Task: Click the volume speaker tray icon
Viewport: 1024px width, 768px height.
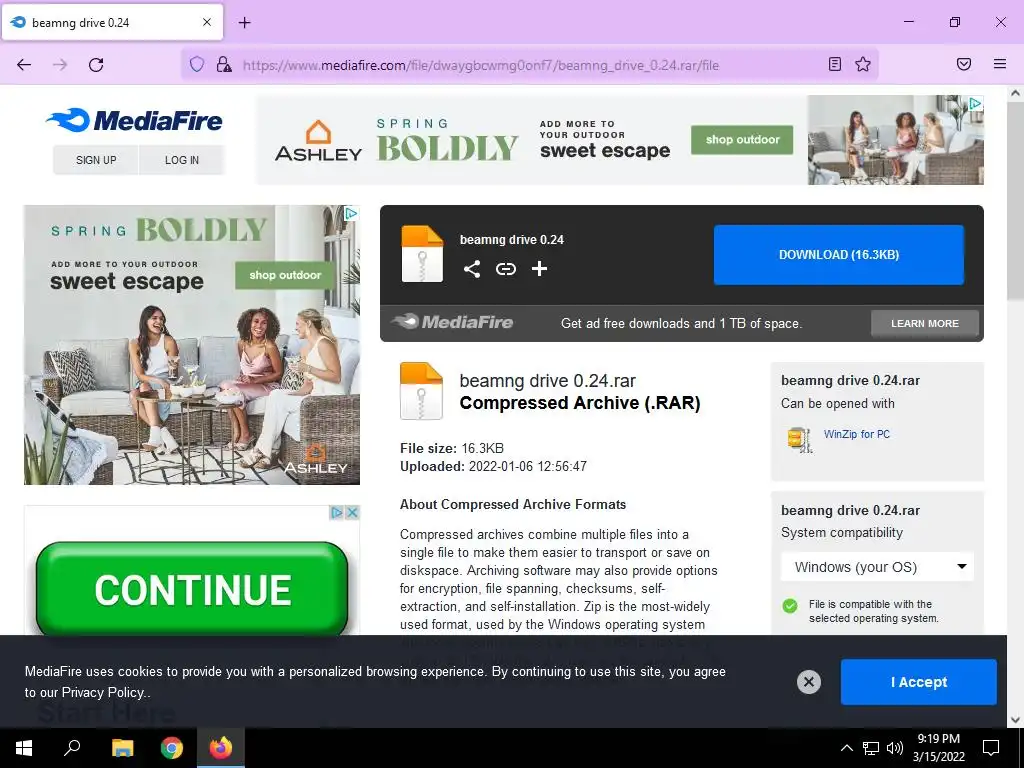Action: (895, 748)
